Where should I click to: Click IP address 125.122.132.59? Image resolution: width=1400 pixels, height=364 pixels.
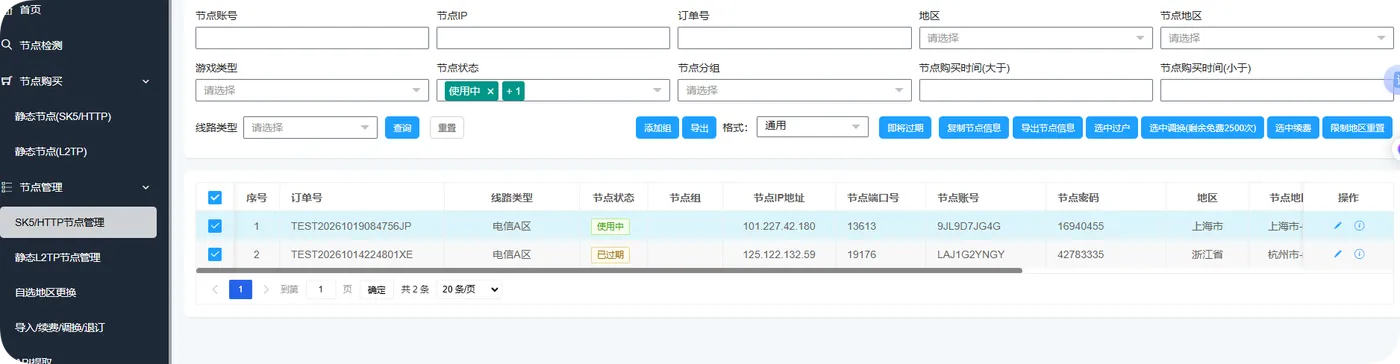click(x=779, y=254)
